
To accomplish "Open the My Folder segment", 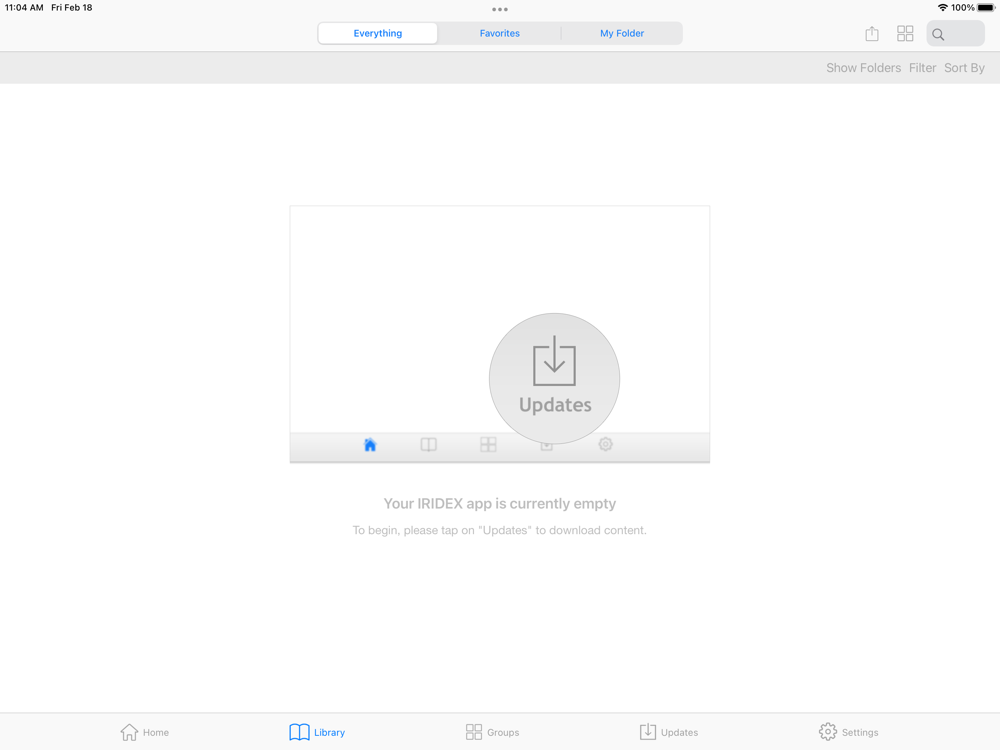I will pos(622,33).
